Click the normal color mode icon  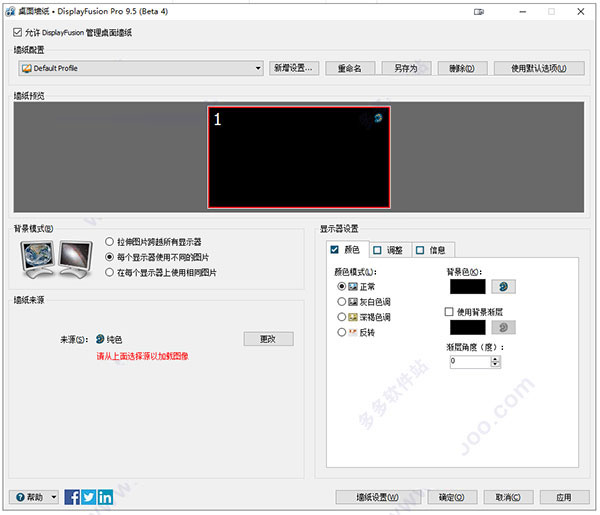[x=353, y=287]
